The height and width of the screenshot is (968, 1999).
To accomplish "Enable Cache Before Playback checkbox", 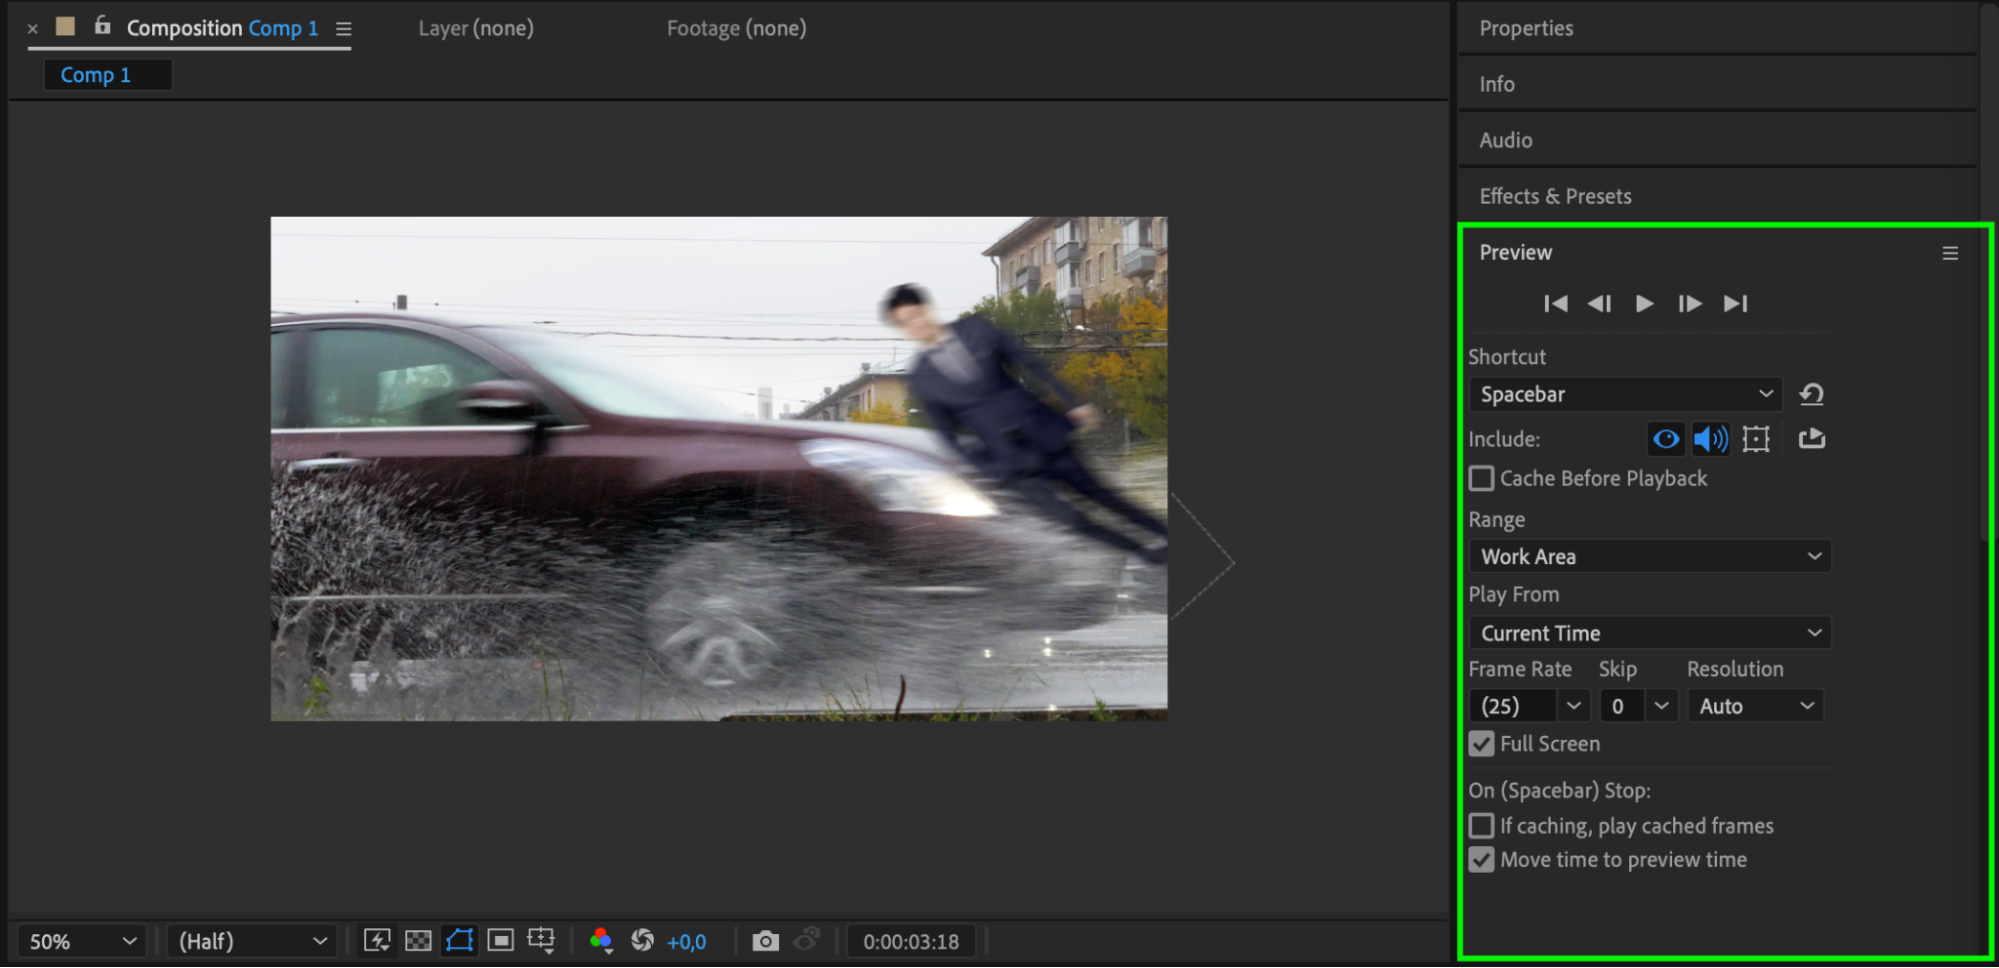I will tap(1481, 478).
